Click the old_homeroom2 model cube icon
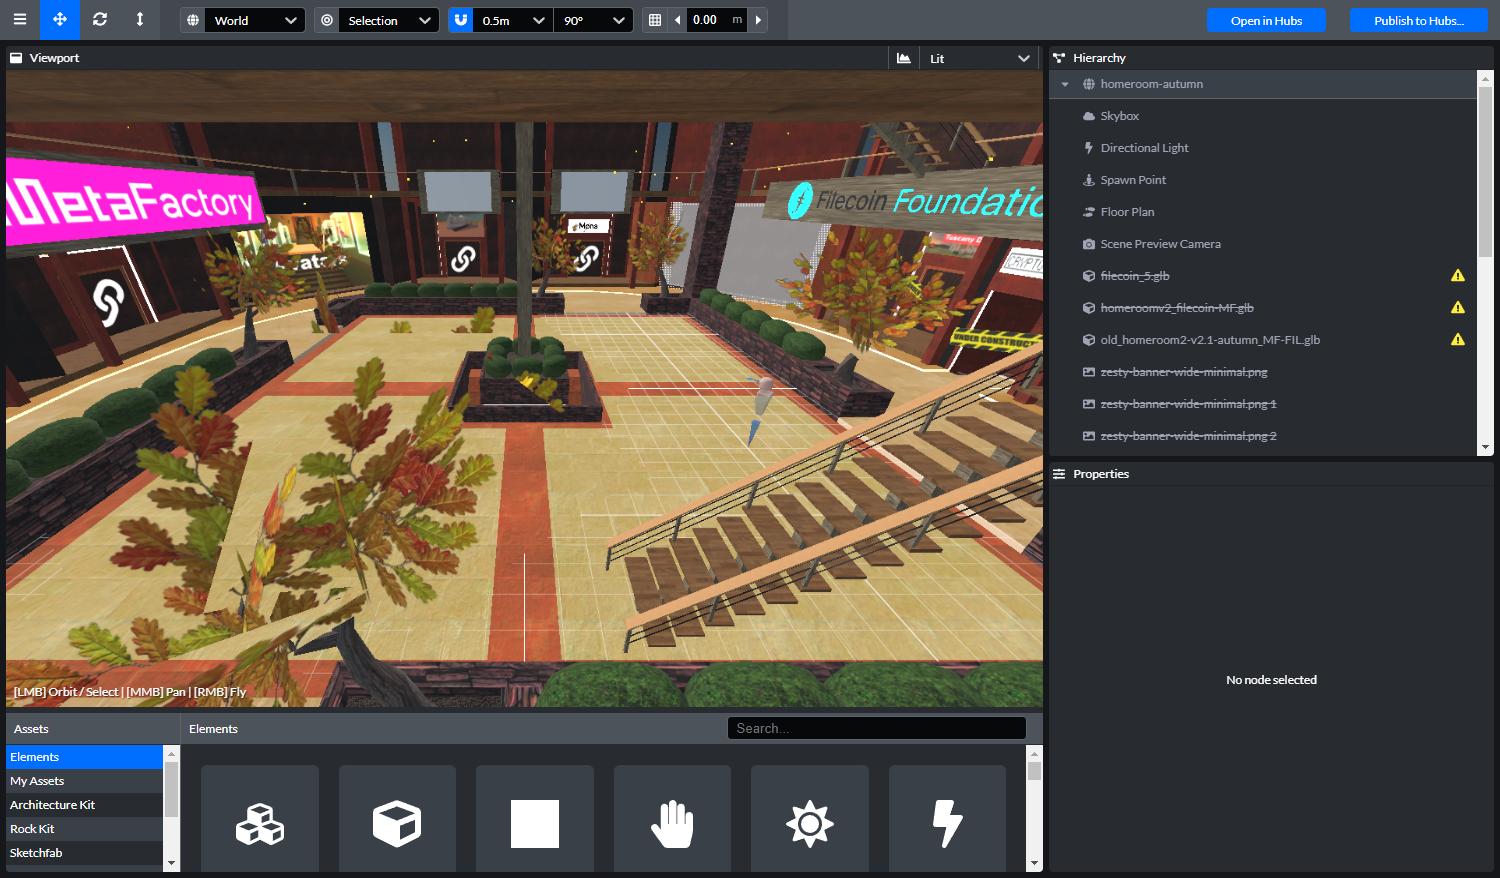This screenshot has width=1500, height=878. pyautogui.click(x=1089, y=340)
